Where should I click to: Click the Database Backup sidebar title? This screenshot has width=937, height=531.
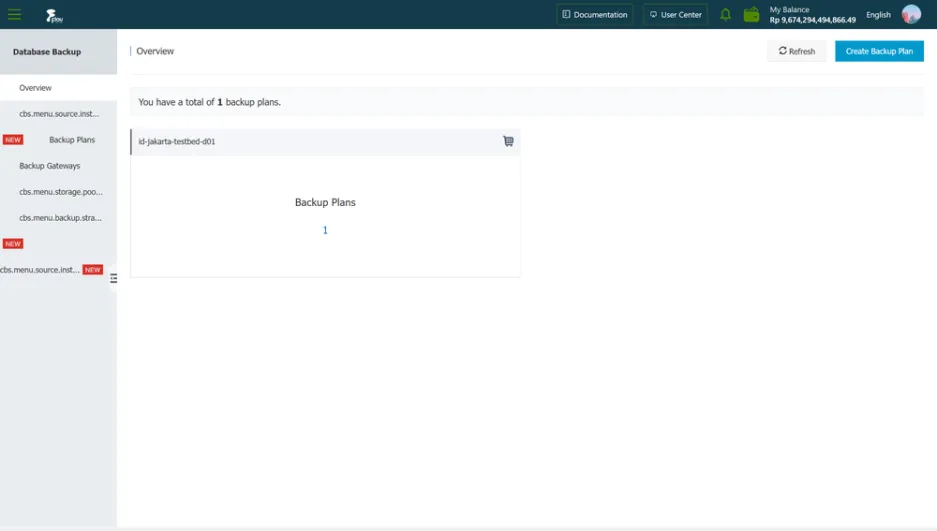pyautogui.click(x=47, y=52)
